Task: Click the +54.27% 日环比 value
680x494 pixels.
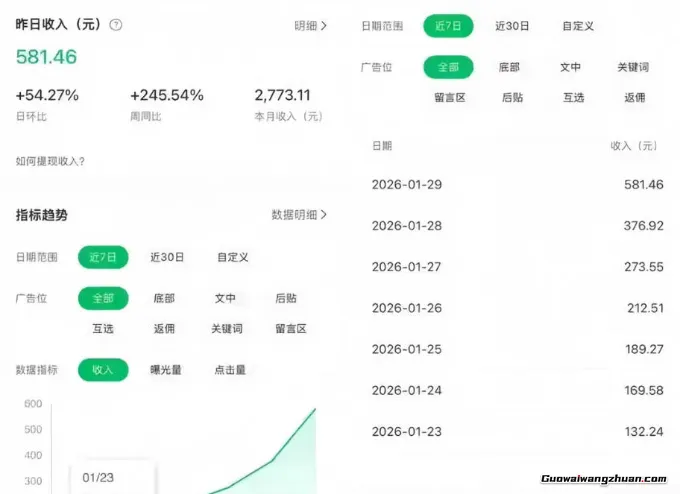Action: (x=47, y=95)
